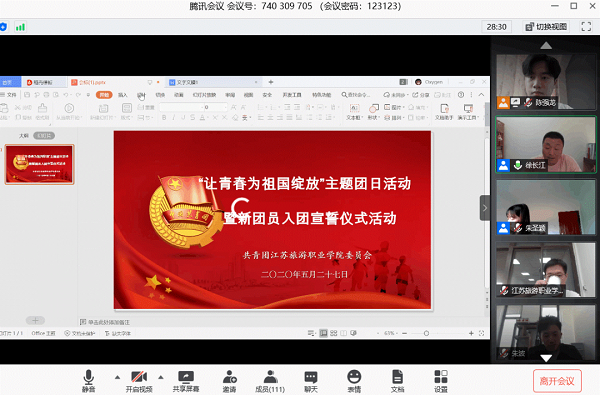This screenshot has height=395, width=600.
Task: Select the 安全 ribbon tab in WPS
Action: (x=267, y=95)
